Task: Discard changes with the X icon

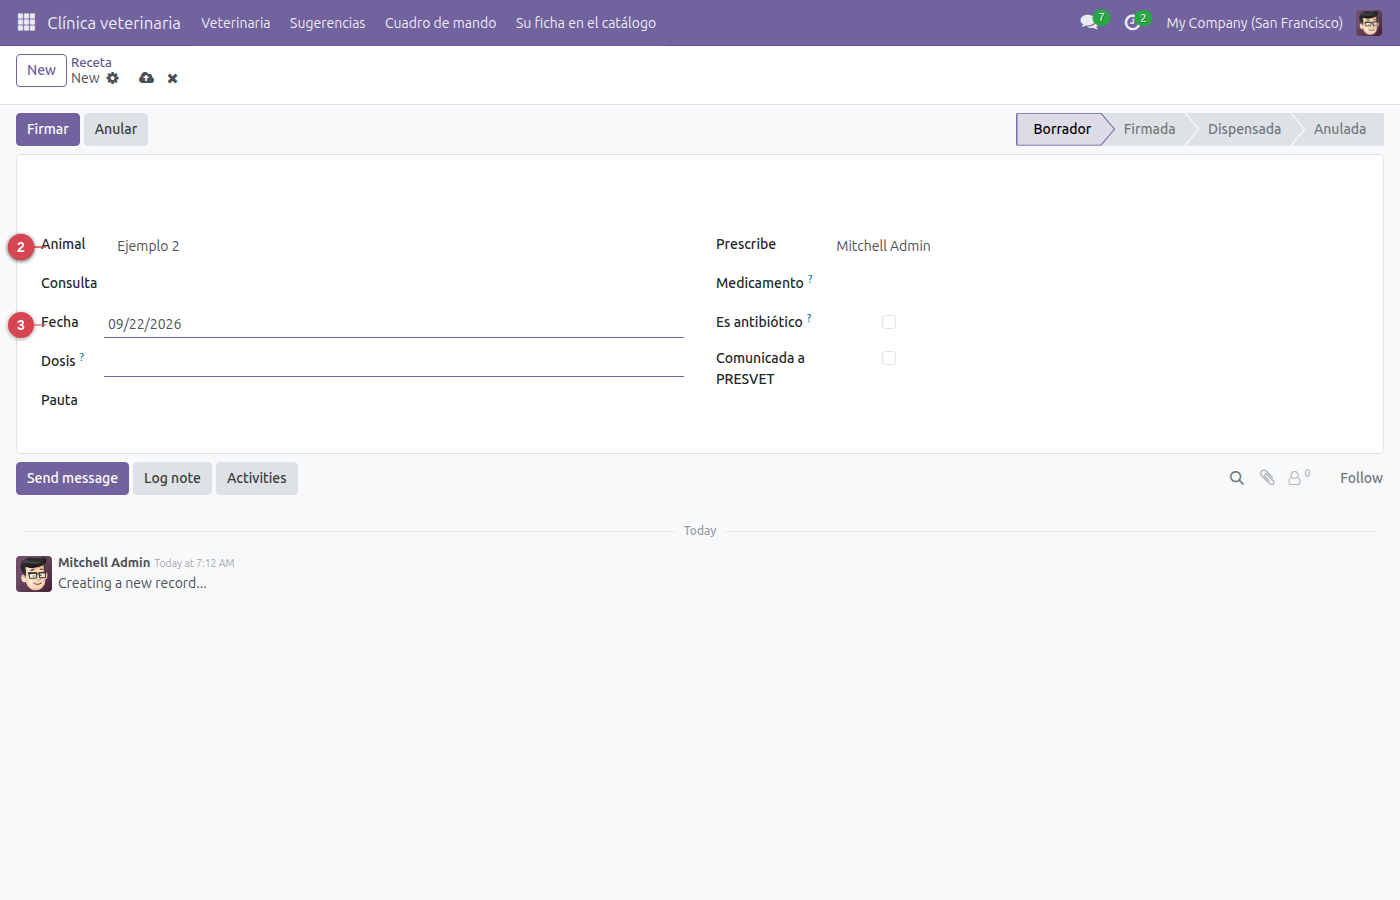Action: coord(173,78)
